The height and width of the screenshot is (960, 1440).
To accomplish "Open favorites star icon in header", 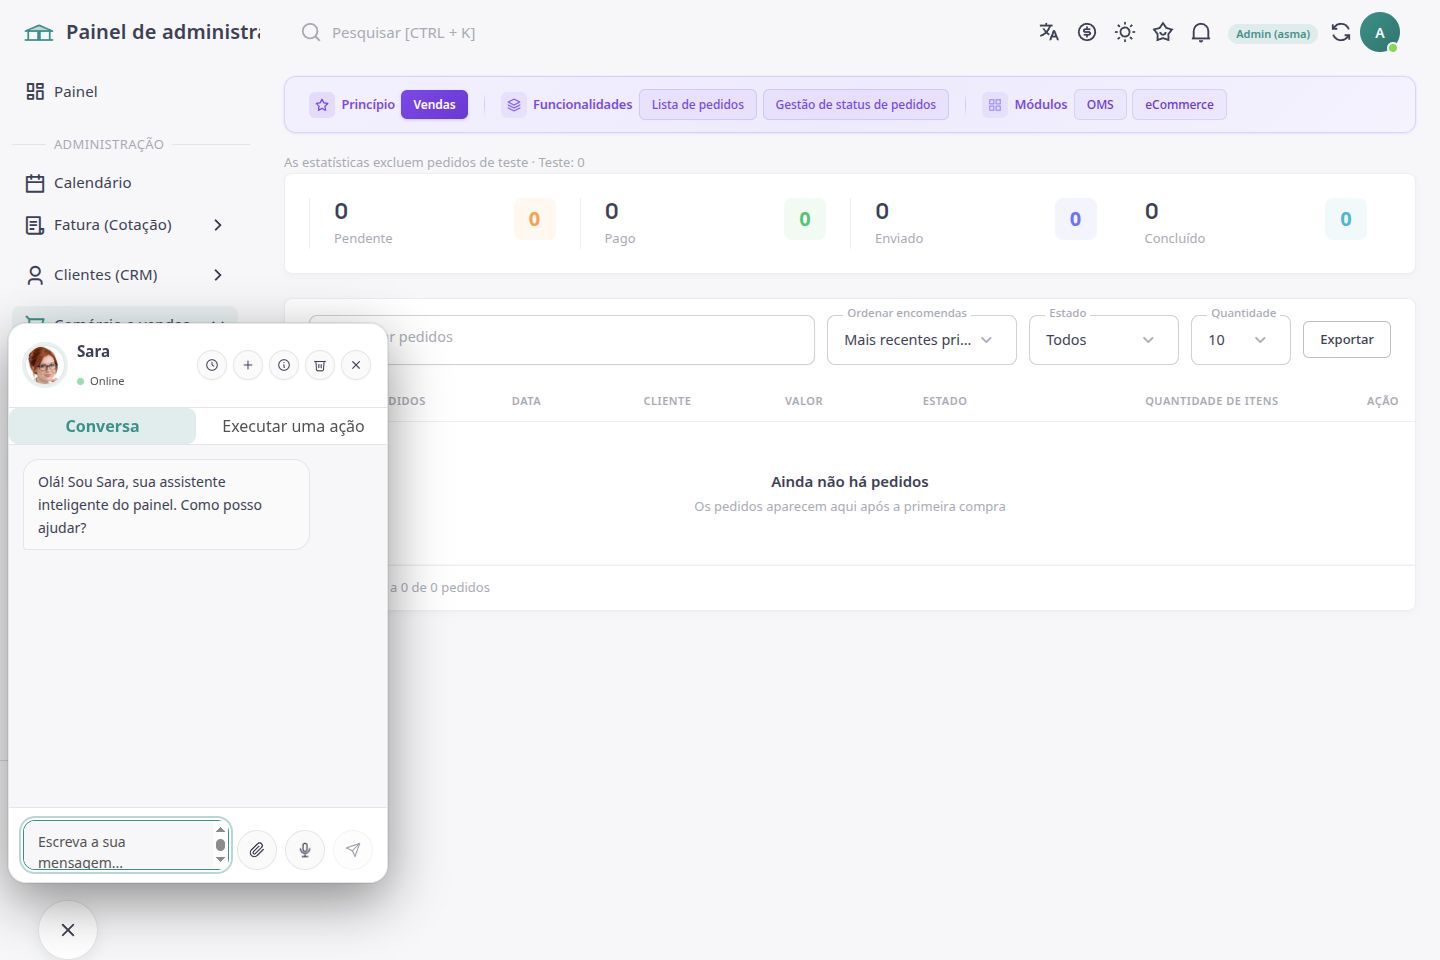I will point(1163,32).
